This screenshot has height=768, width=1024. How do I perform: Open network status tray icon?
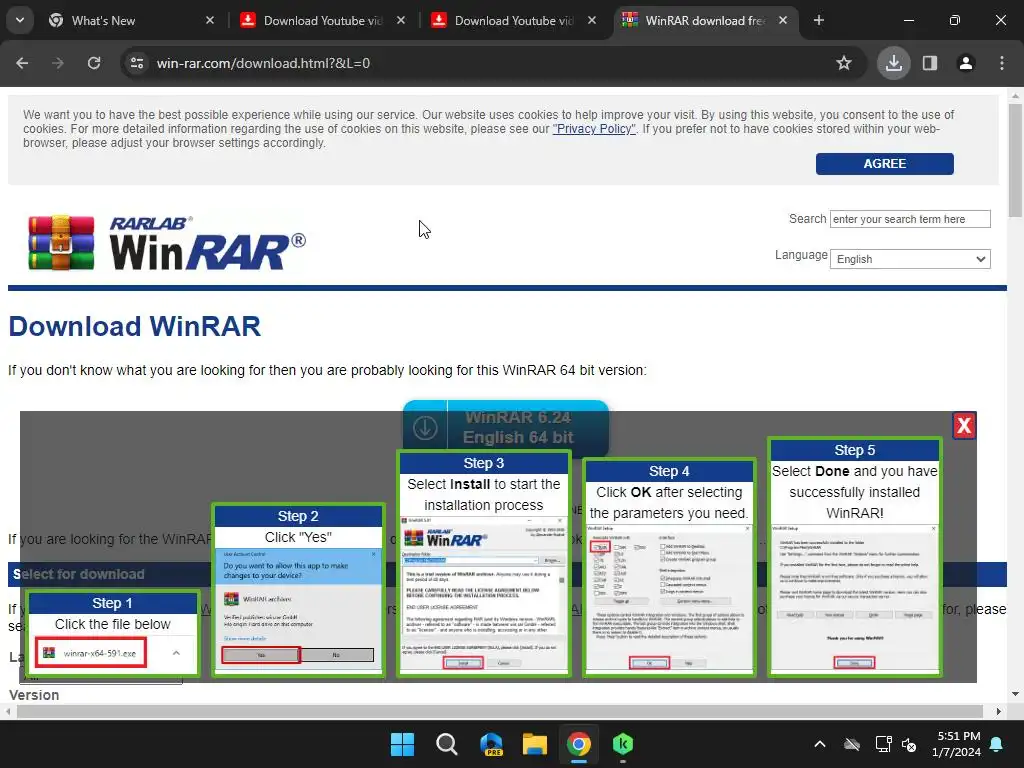[883, 744]
